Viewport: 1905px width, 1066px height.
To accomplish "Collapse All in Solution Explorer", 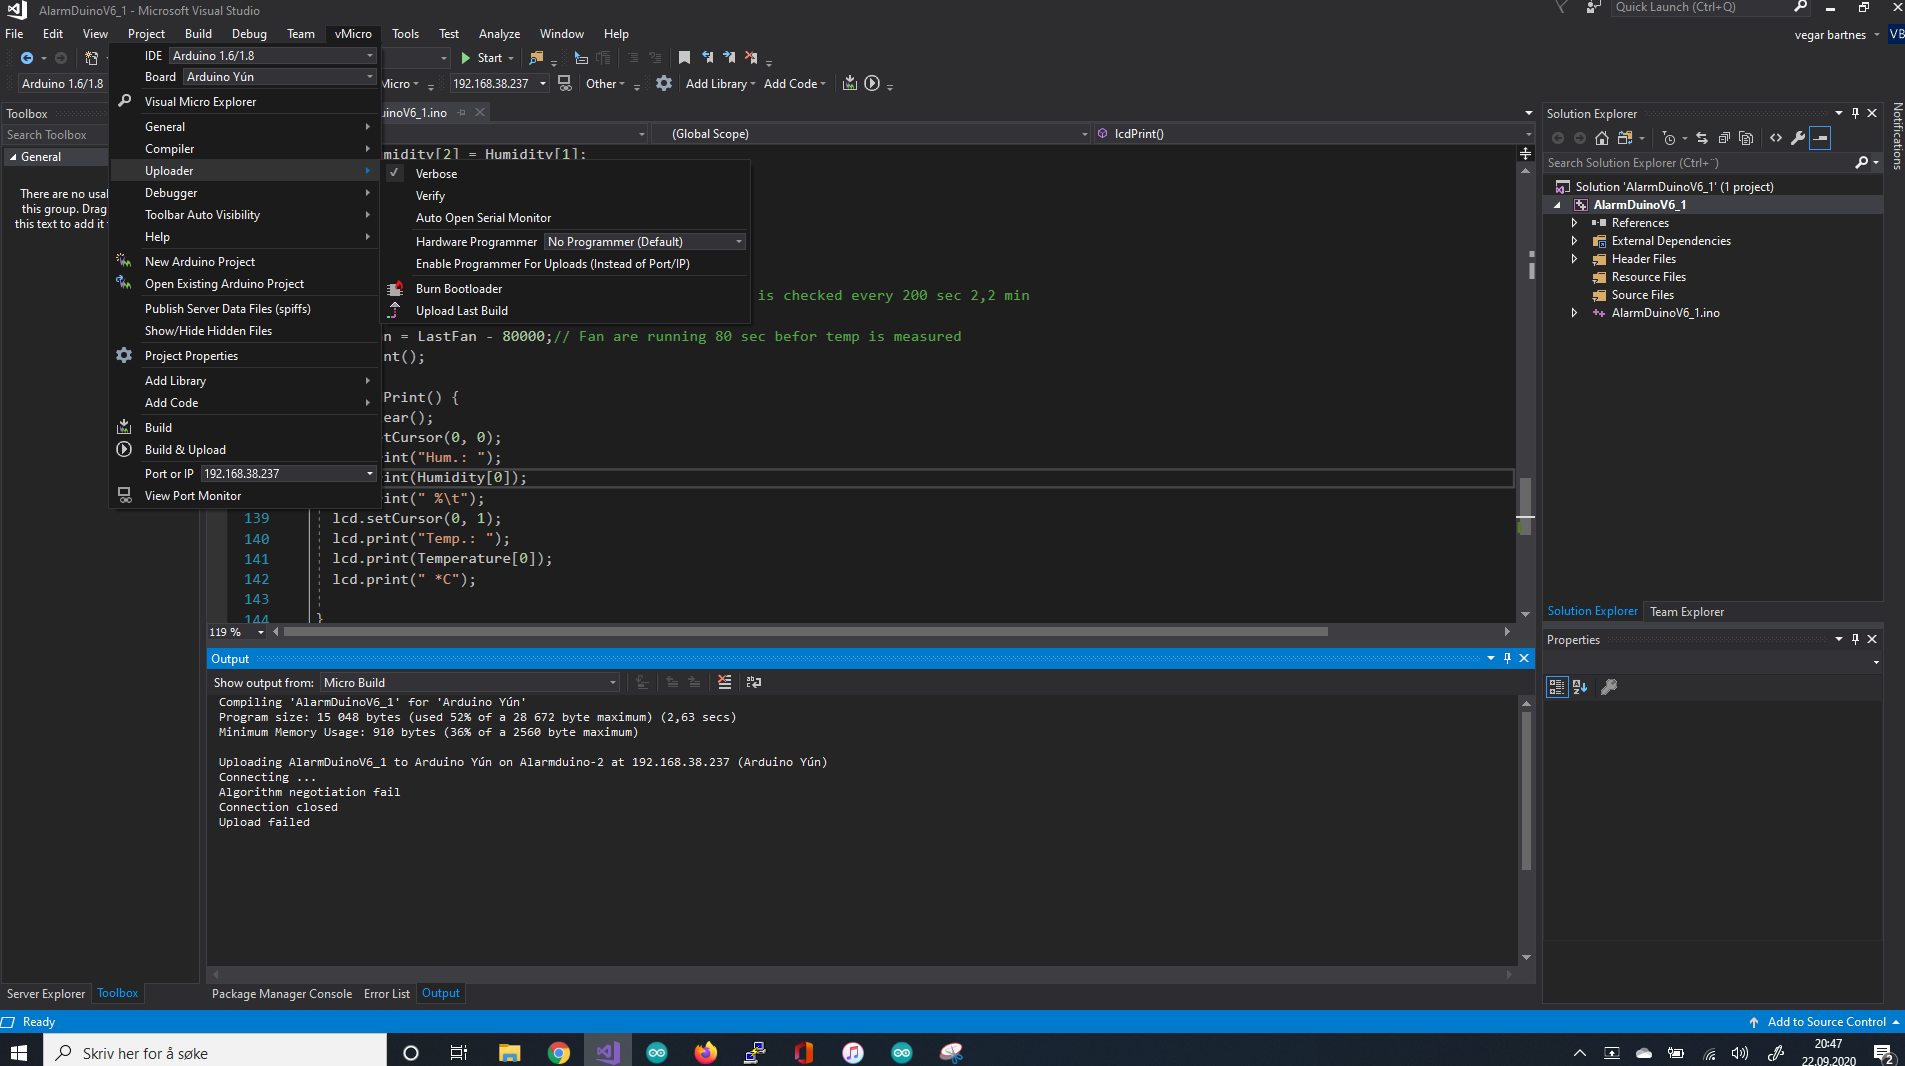I will click(x=1723, y=138).
